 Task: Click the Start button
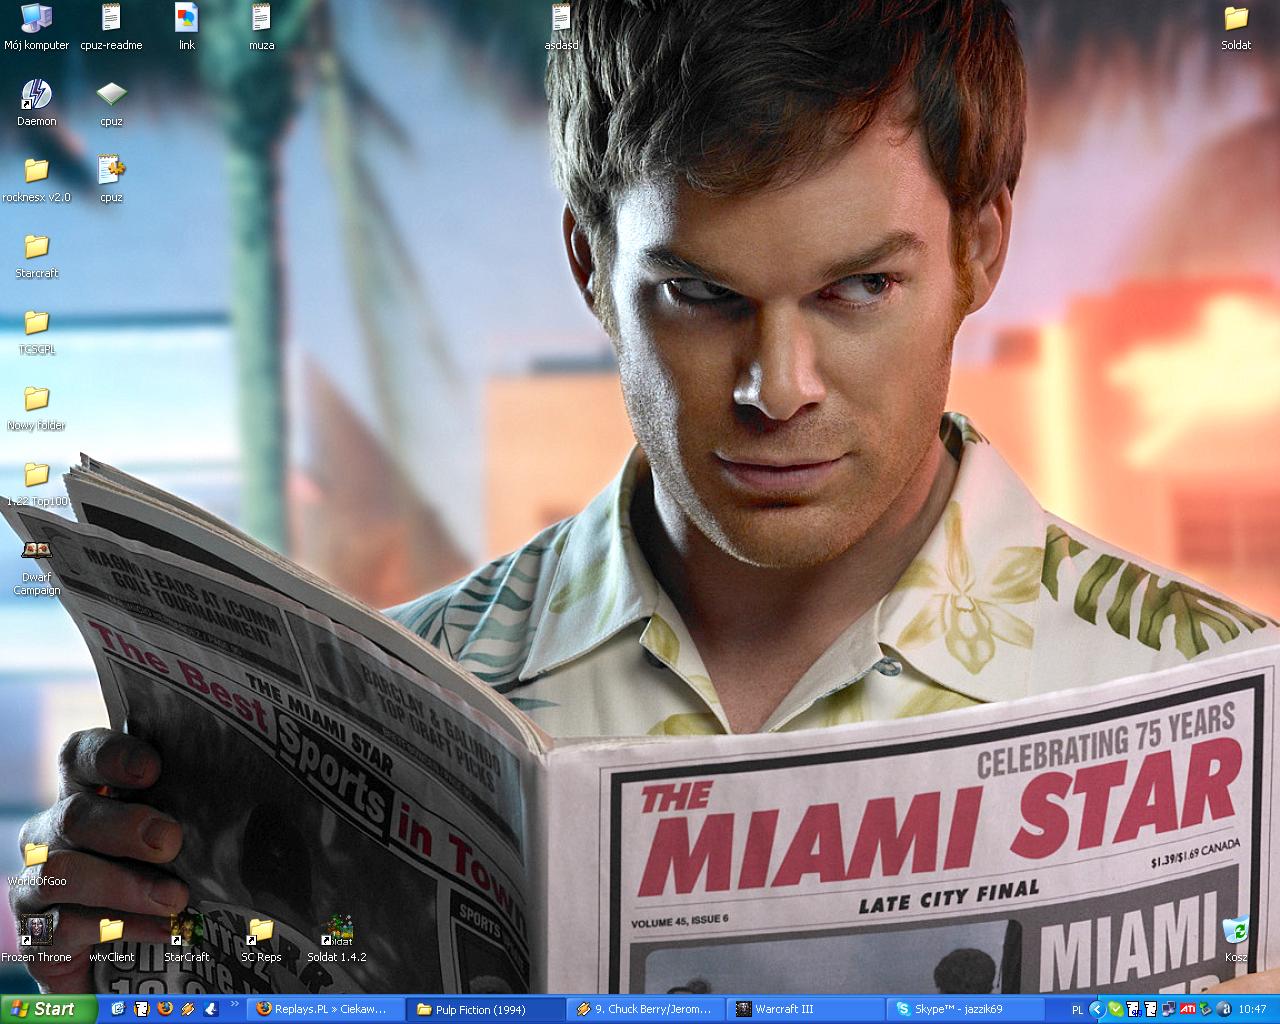[x=49, y=1009]
